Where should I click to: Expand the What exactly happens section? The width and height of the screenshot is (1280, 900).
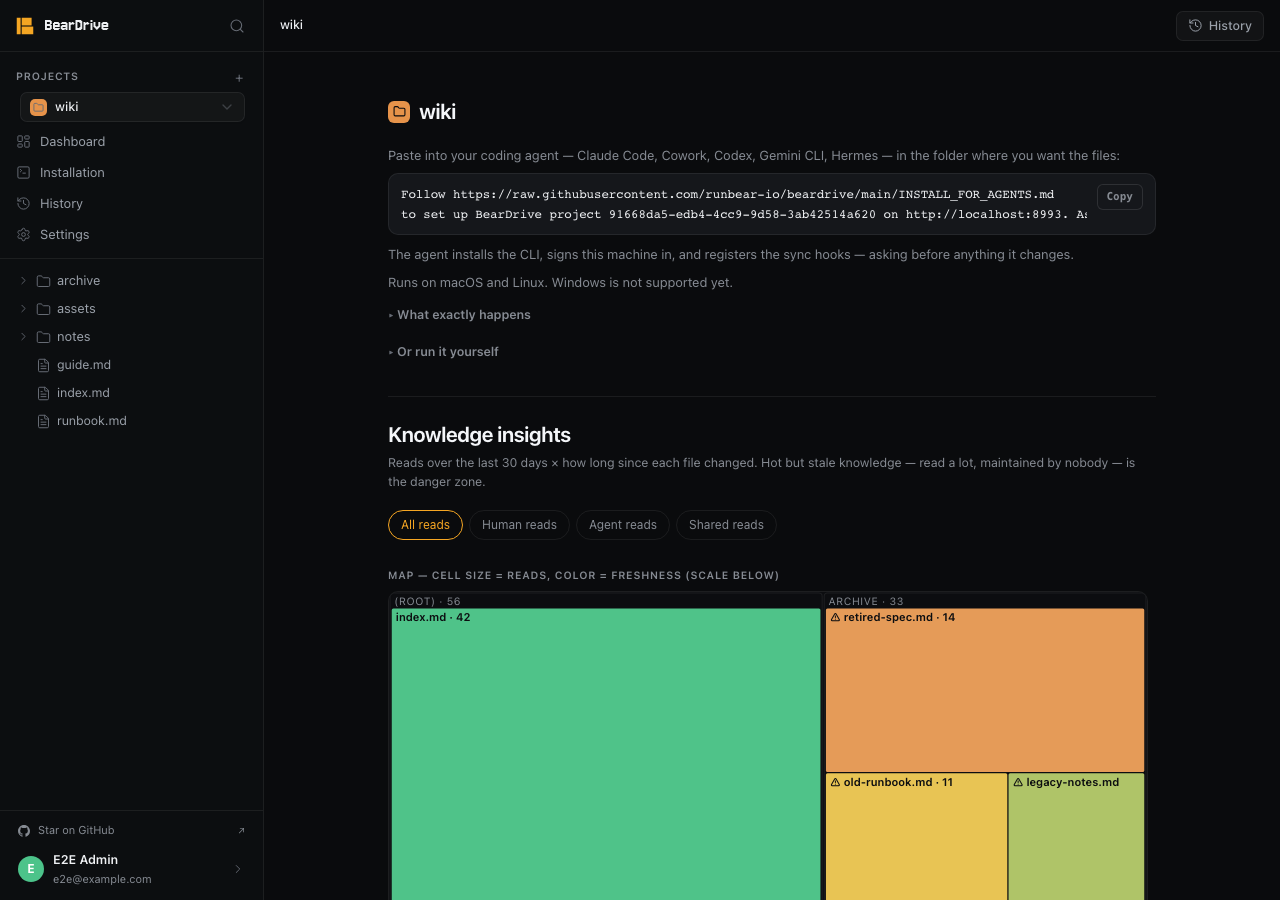(460, 315)
